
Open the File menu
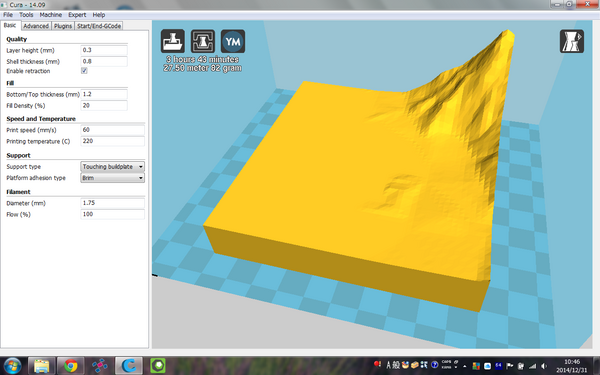coord(8,15)
